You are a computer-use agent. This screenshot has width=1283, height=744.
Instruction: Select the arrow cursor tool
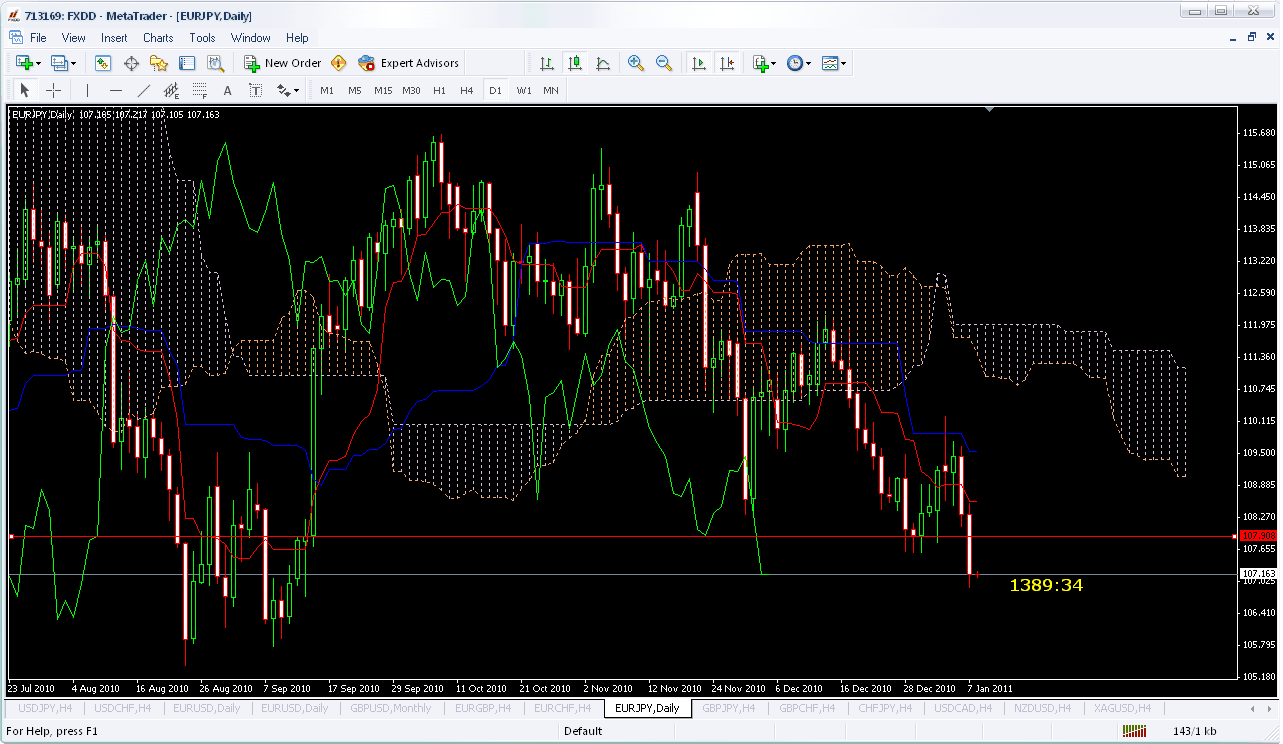pos(25,90)
